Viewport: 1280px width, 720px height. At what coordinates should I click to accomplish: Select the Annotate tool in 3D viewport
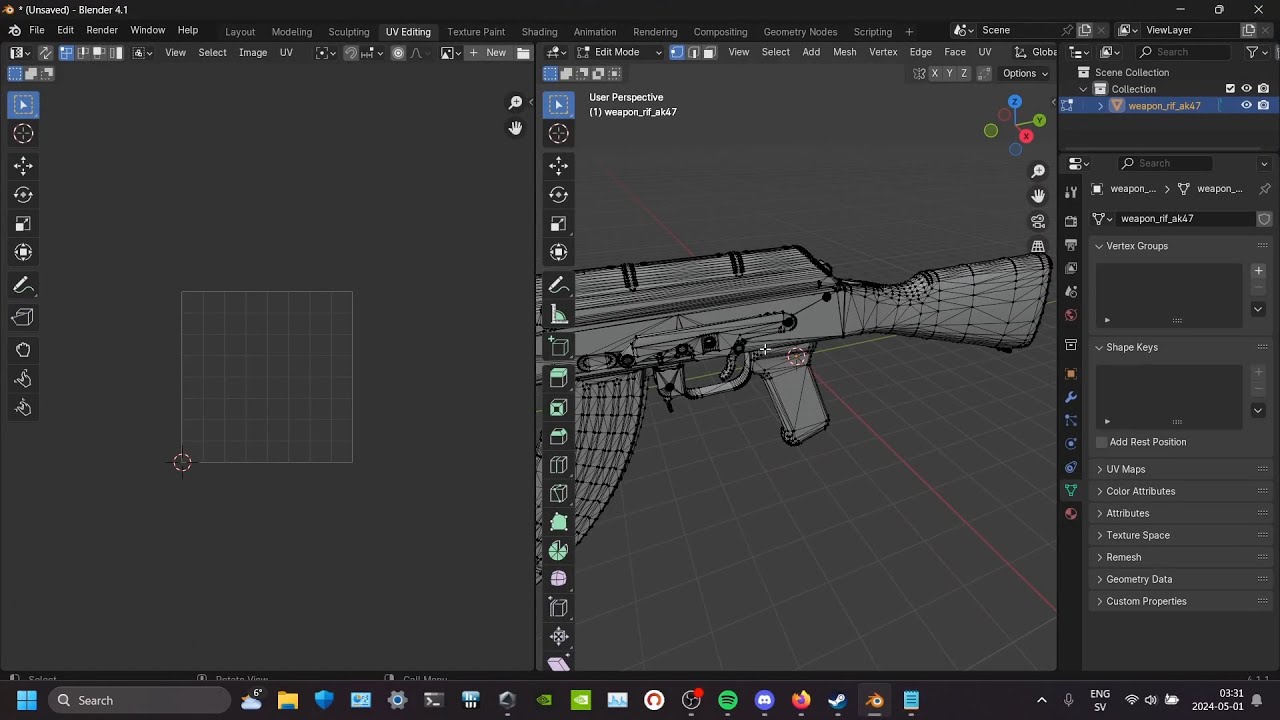click(x=559, y=286)
